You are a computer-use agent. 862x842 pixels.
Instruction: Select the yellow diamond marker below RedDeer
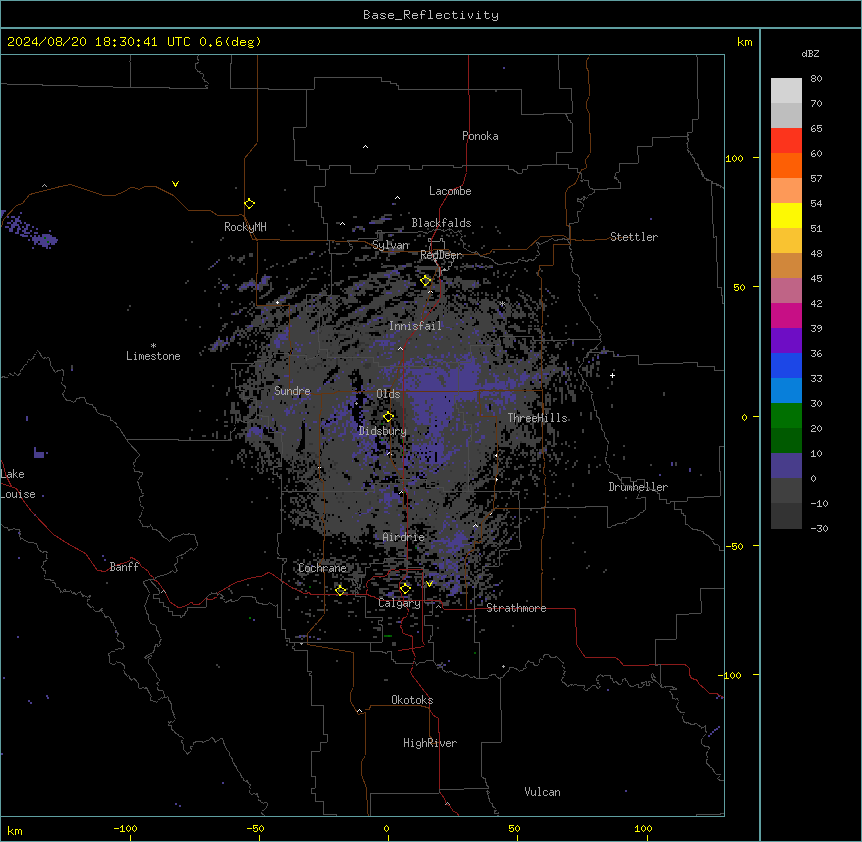(x=426, y=281)
